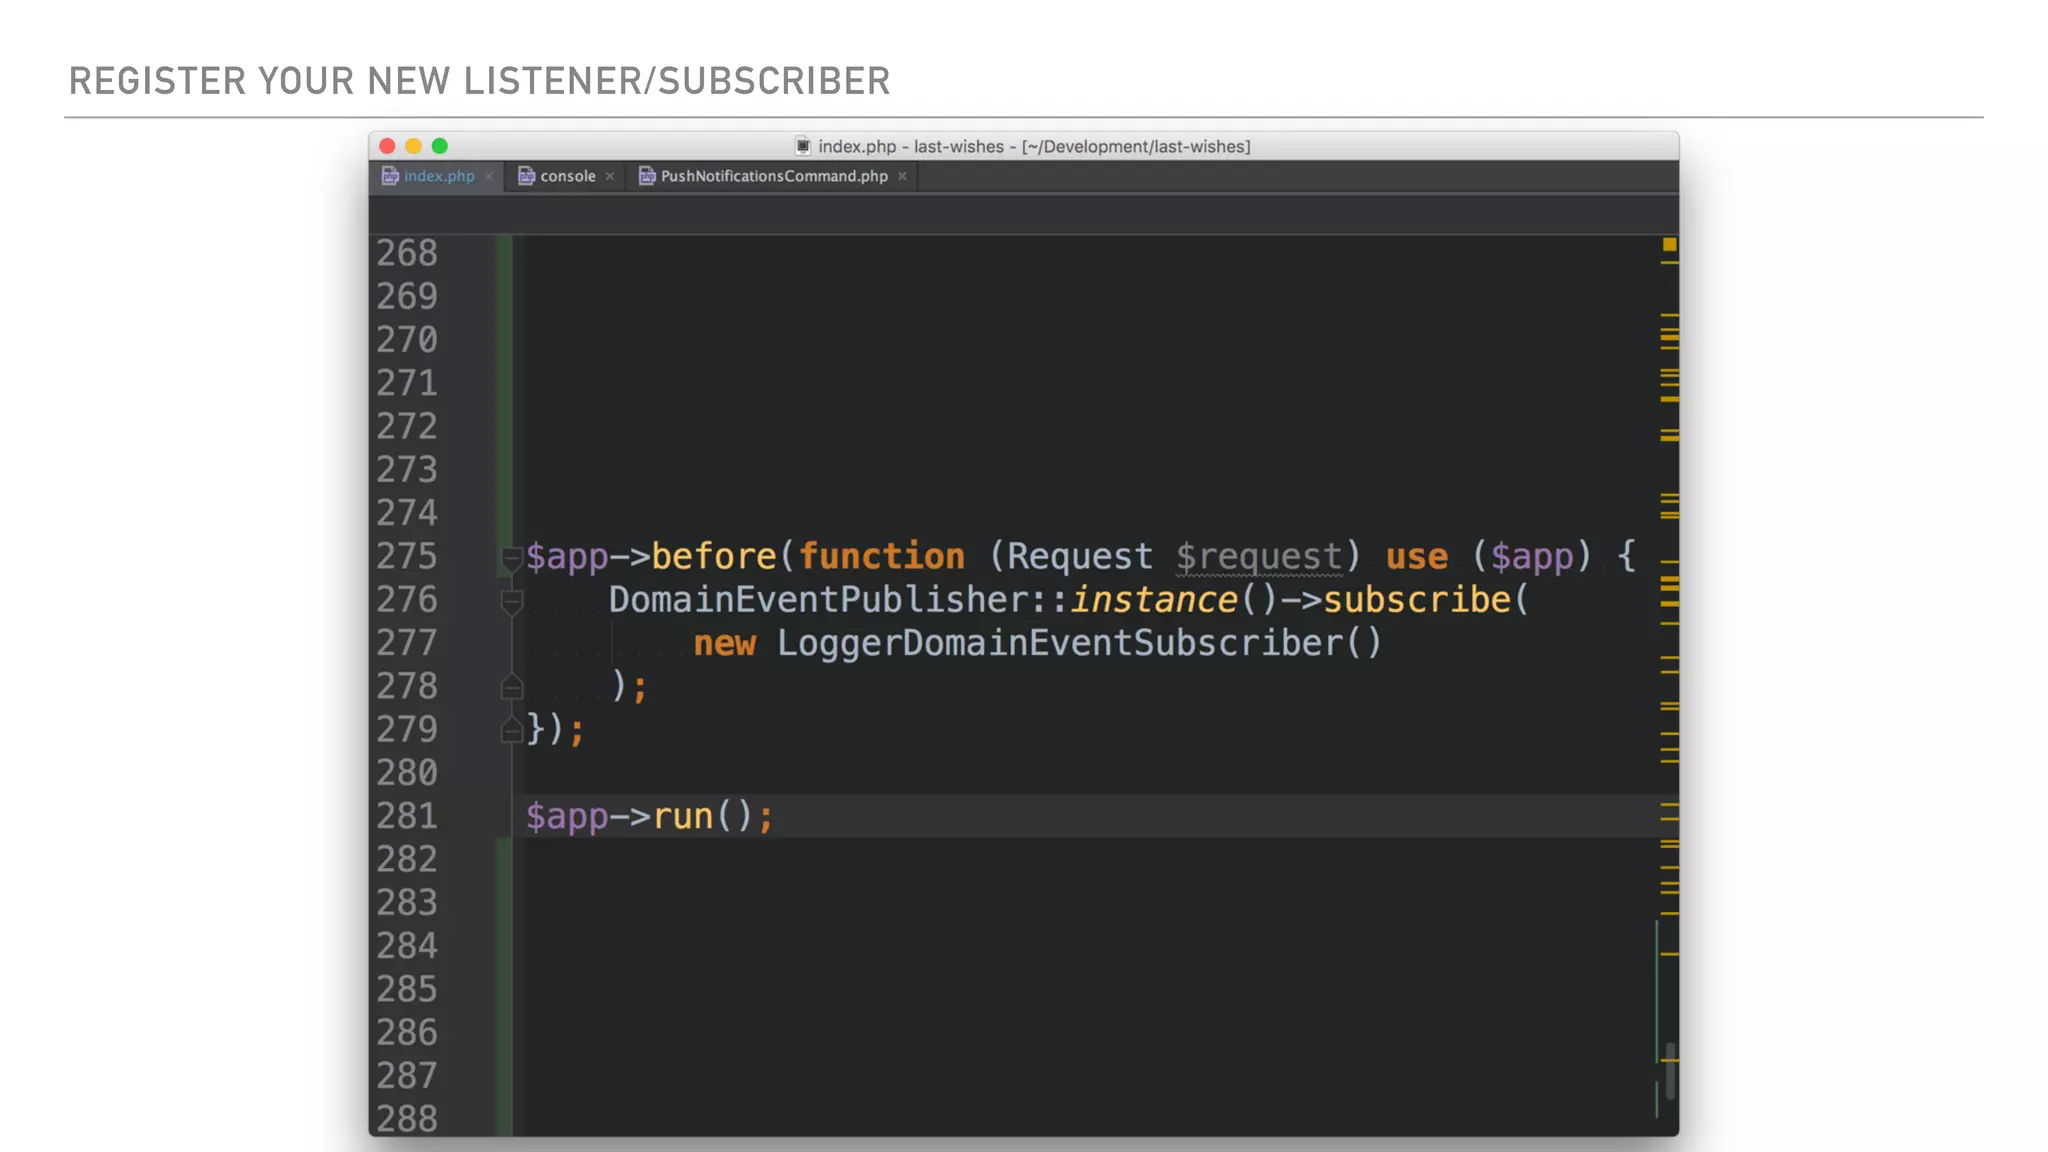Click the fold end marker at line 278
The height and width of the screenshot is (1152, 2048).
[x=511, y=687]
